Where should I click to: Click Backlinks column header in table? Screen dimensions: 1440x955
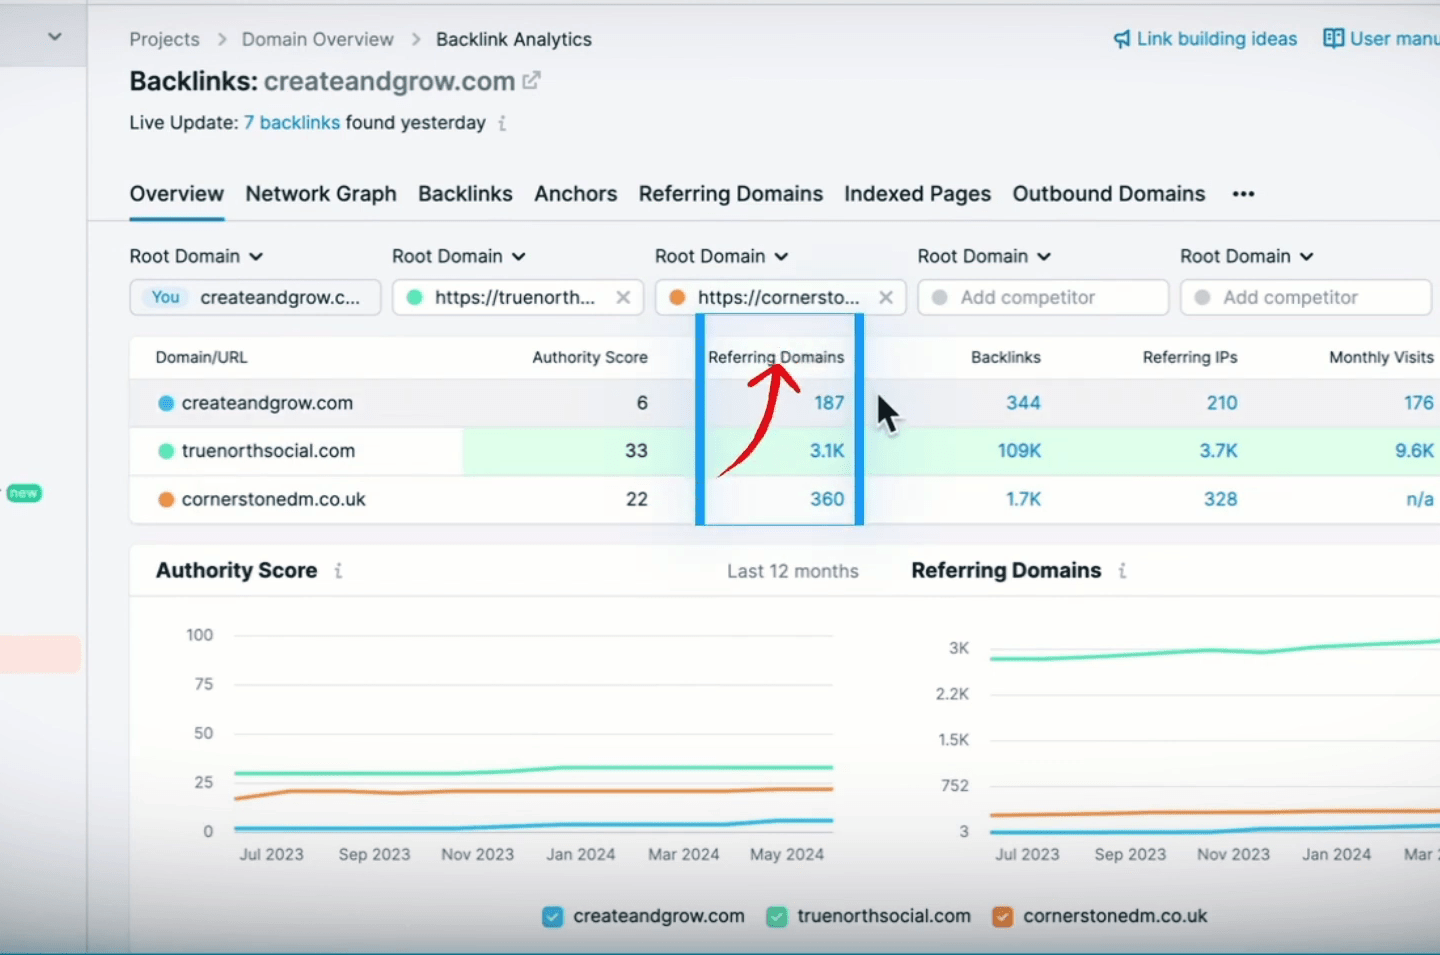tap(1006, 357)
